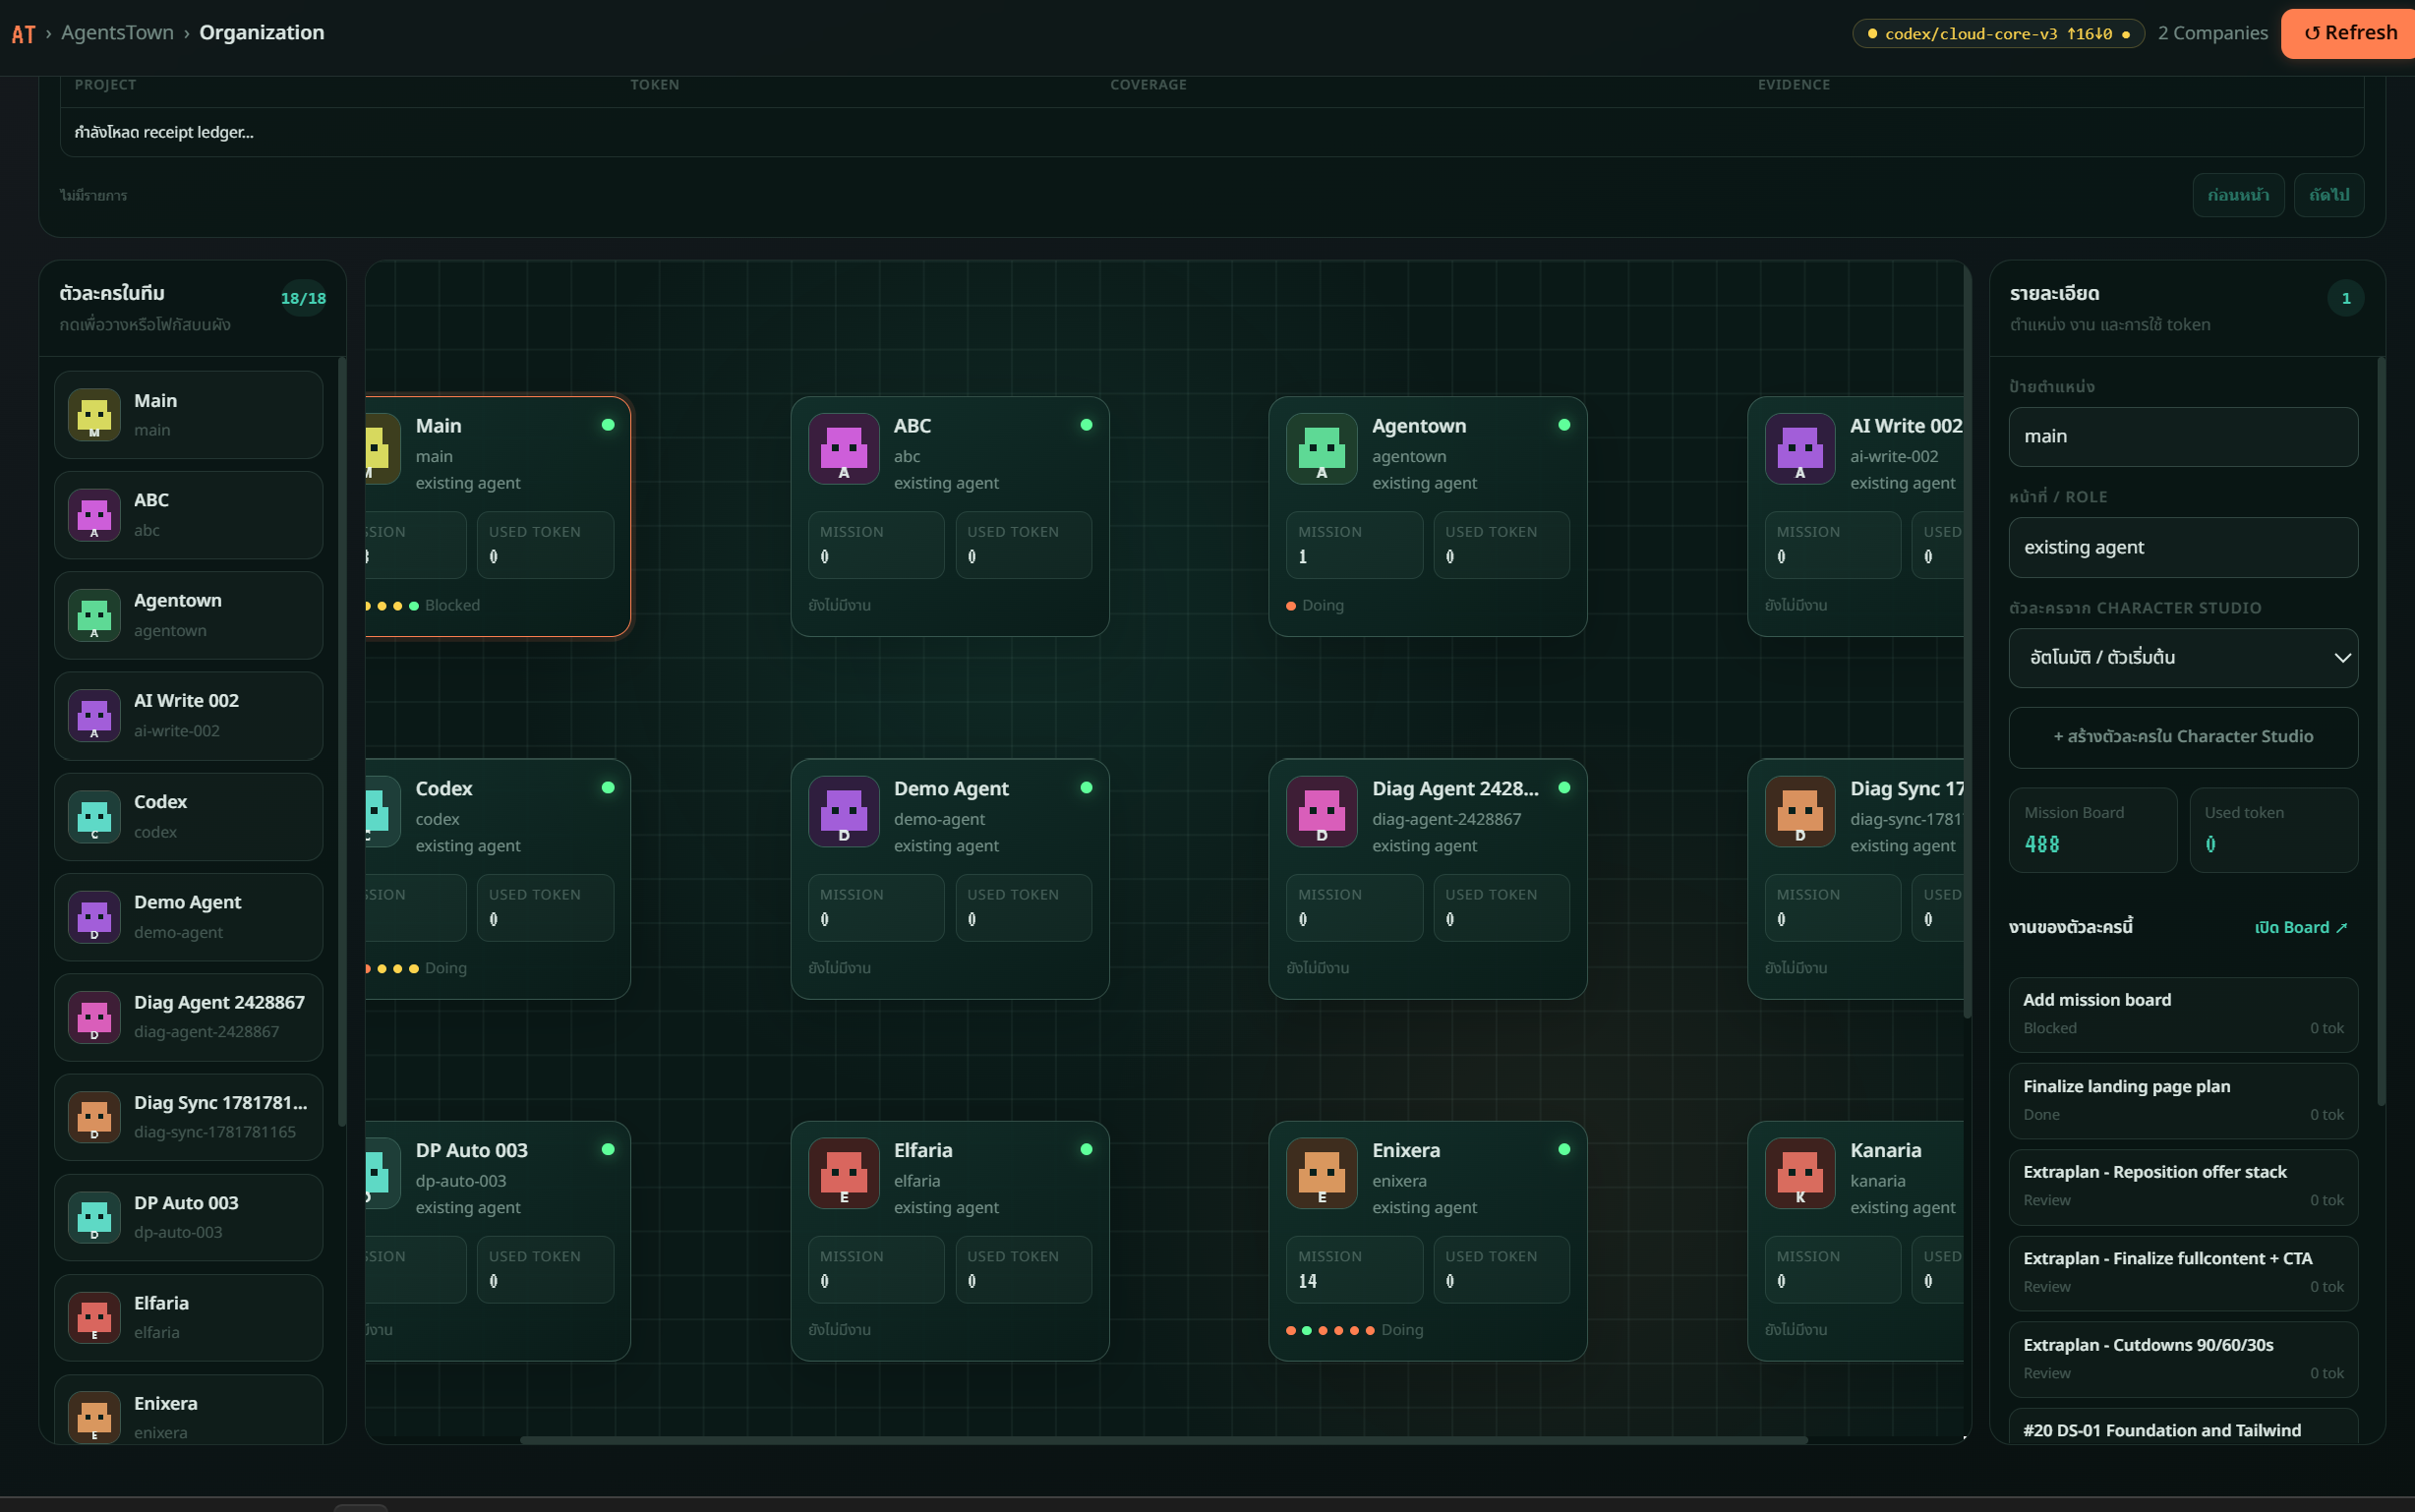Click the green status dot on Main card
Viewport: 2415px width, 1512px height.
(608, 425)
